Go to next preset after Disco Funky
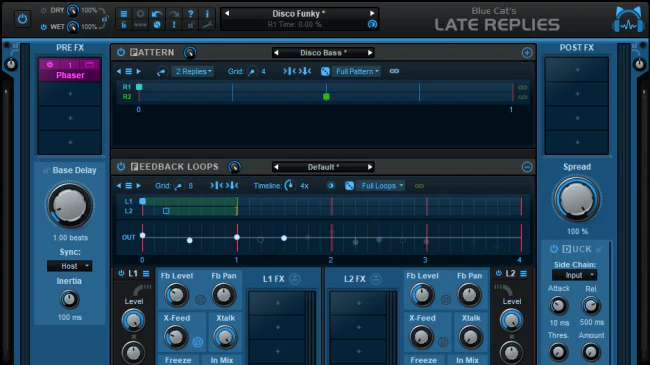The image size is (650, 365). (x=372, y=13)
